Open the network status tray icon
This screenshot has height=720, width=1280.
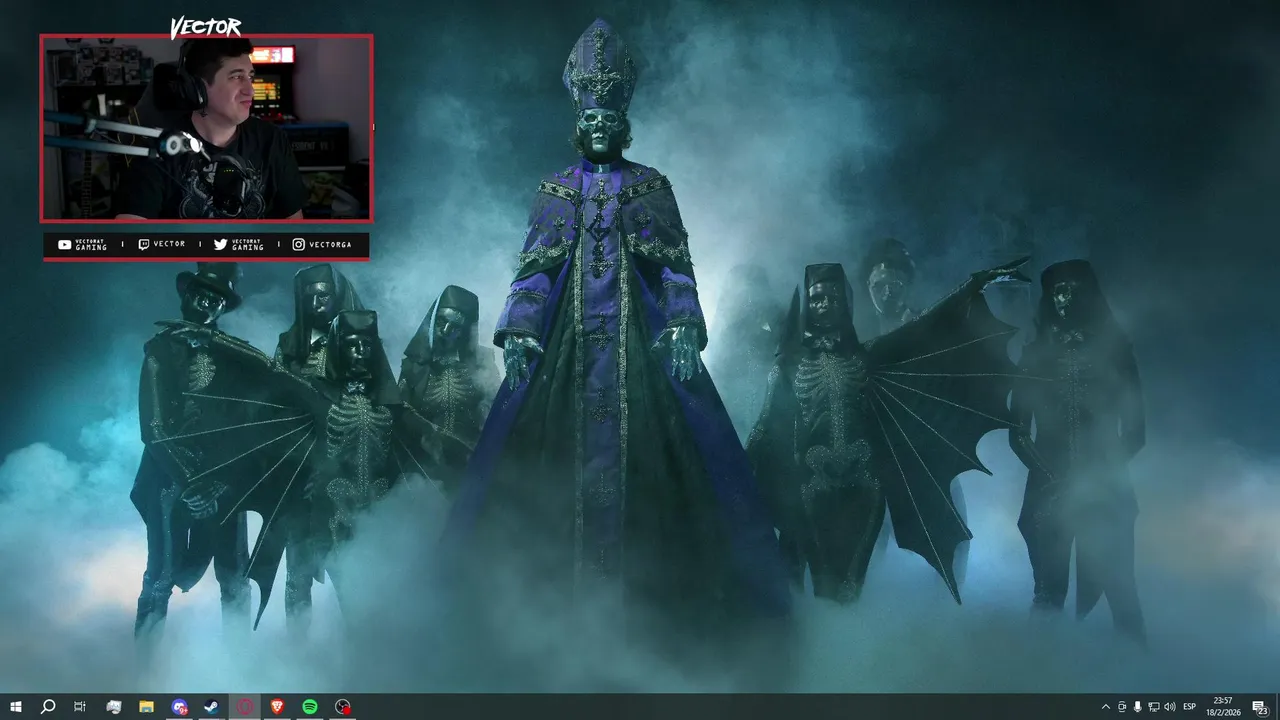1154,707
